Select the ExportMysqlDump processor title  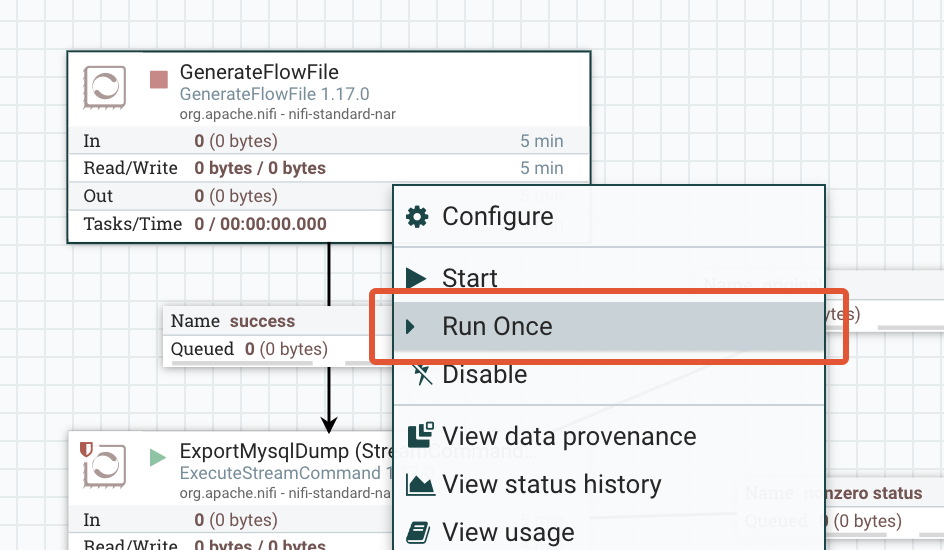(x=287, y=451)
